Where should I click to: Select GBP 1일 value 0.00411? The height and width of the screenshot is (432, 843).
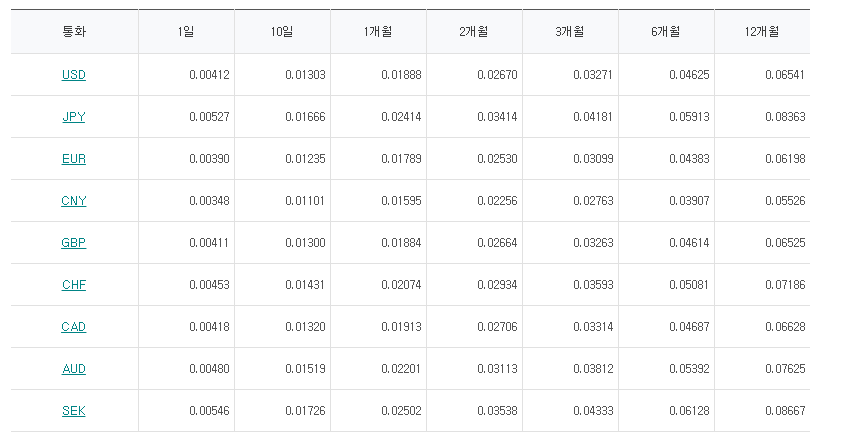(x=209, y=242)
